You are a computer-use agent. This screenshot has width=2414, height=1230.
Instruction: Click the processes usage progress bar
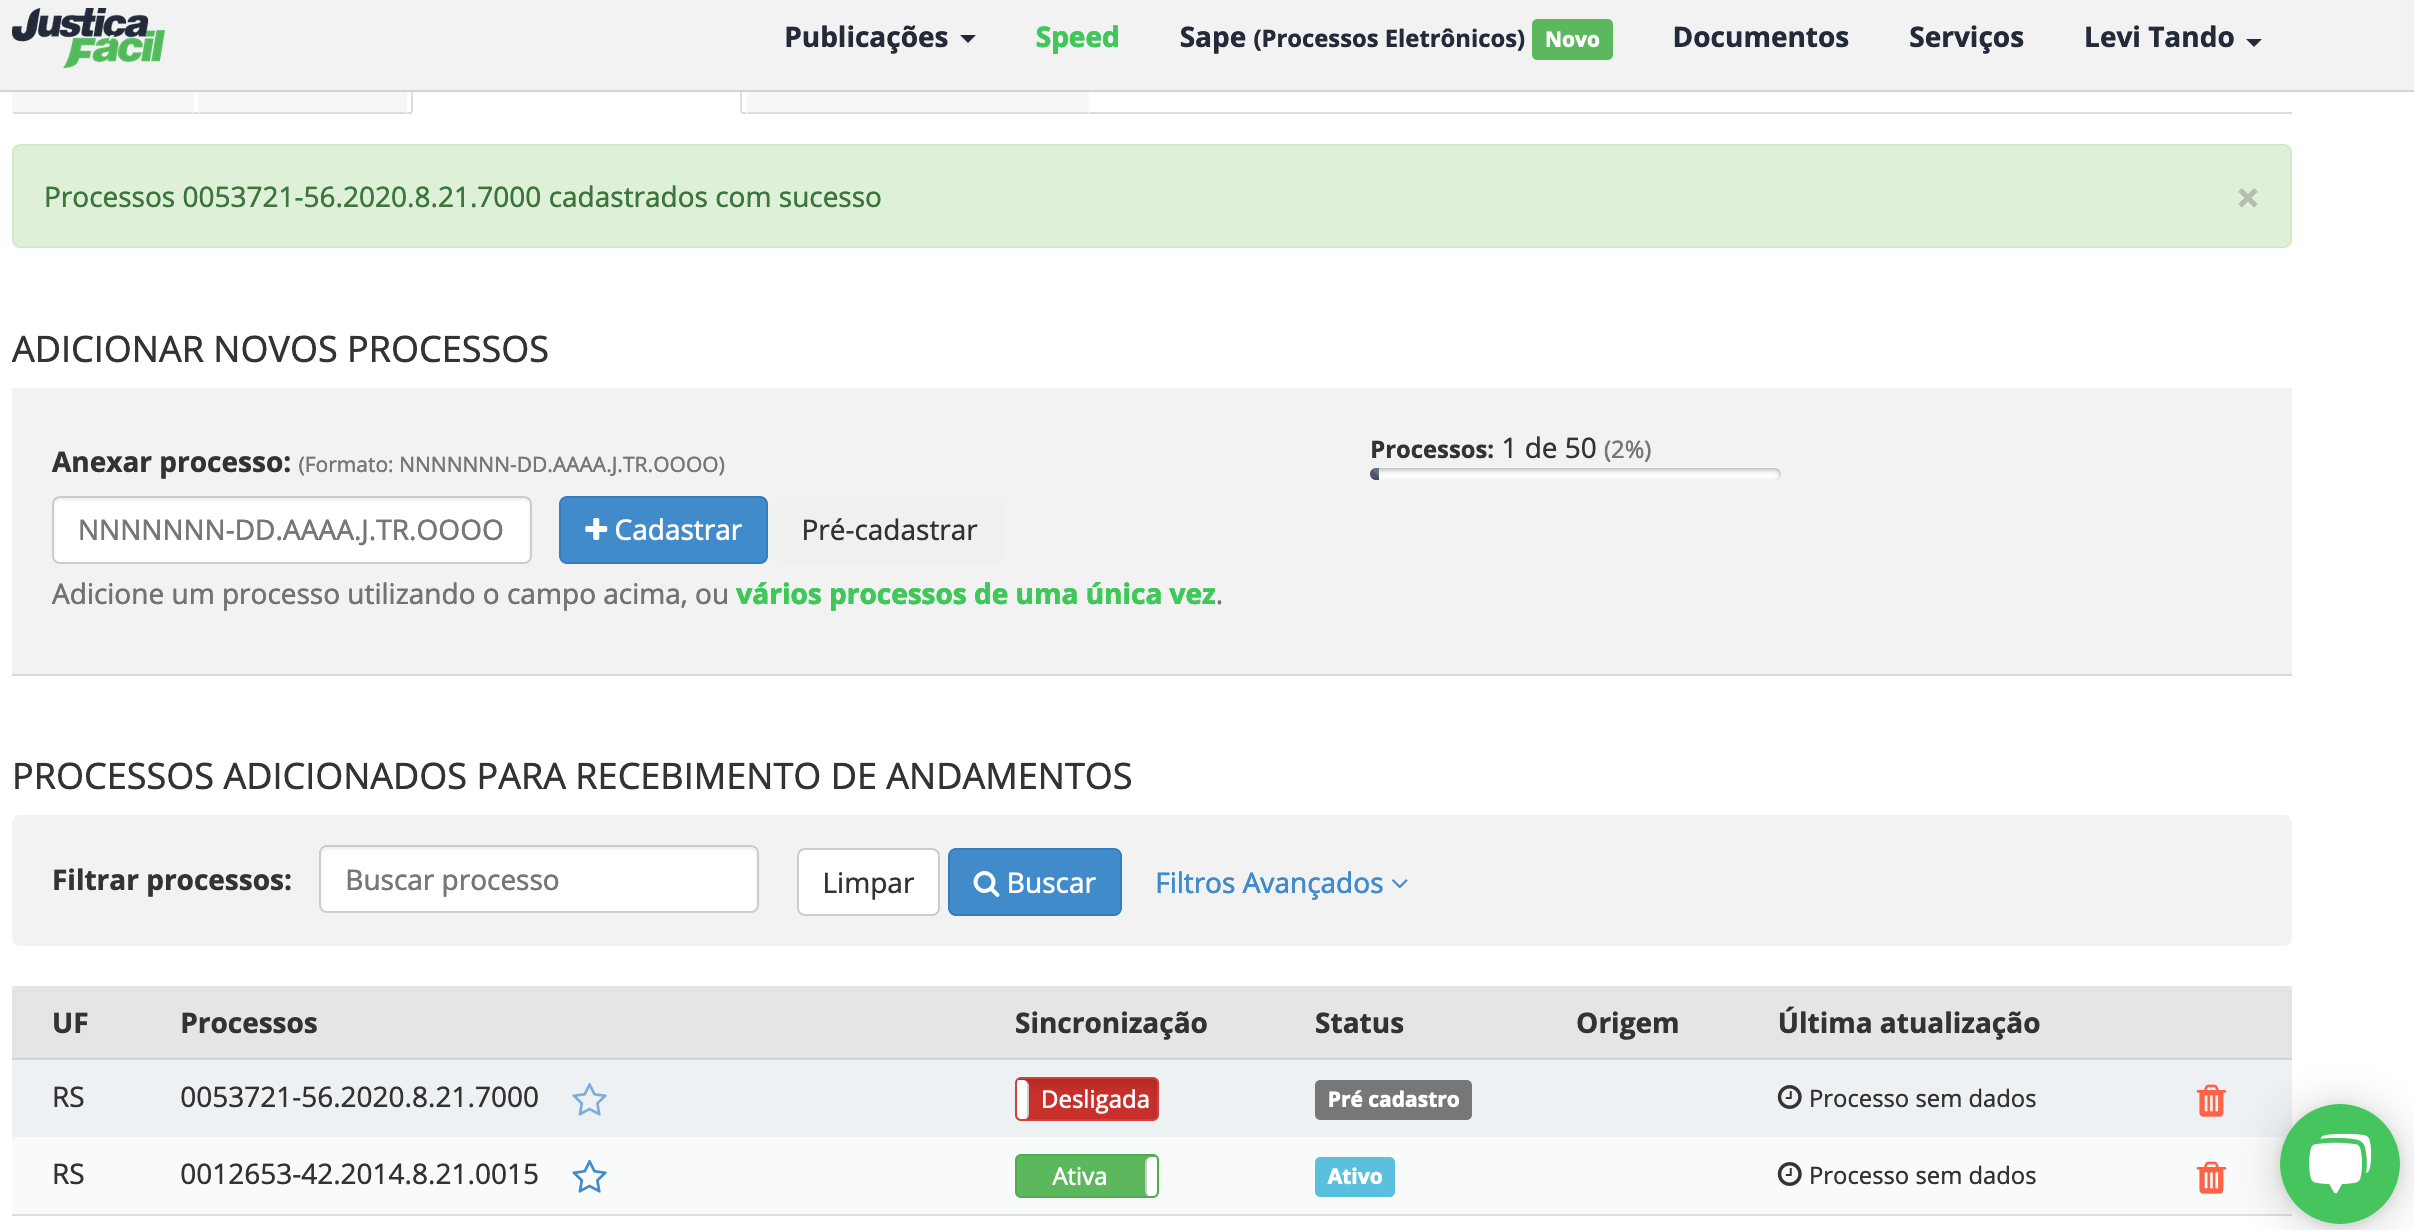pyautogui.click(x=1574, y=474)
